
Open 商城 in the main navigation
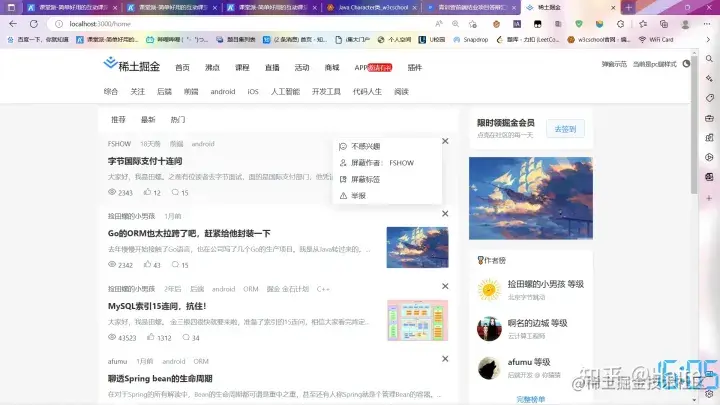coord(332,68)
